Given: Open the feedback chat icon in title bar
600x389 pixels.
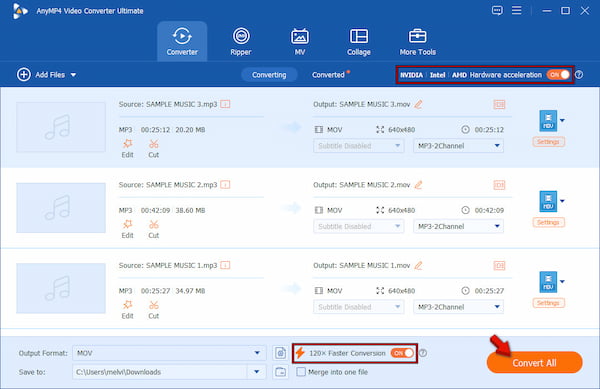Looking at the screenshot, I should tap(497, 10).
